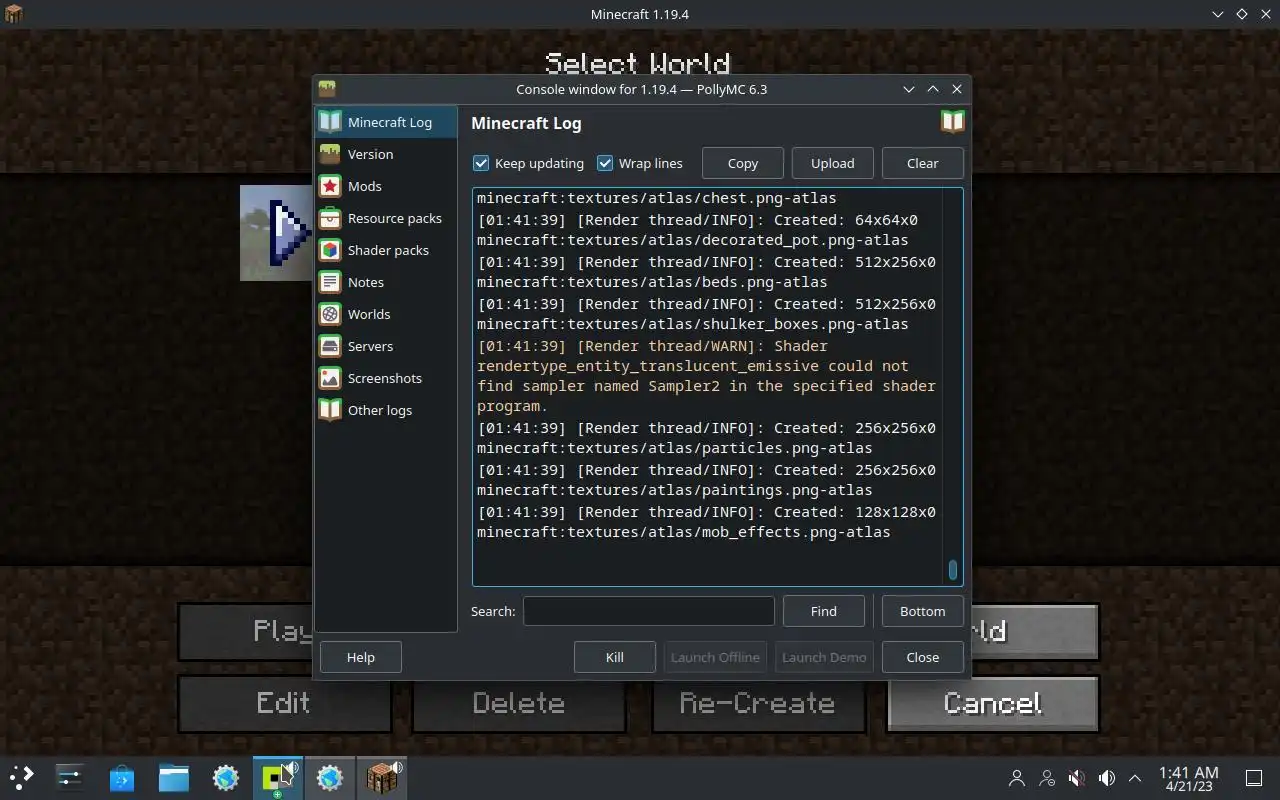1280x800 pixels.
Task: Click the PollyMC icon in console title bar
Action: click(x=327, y=89)
